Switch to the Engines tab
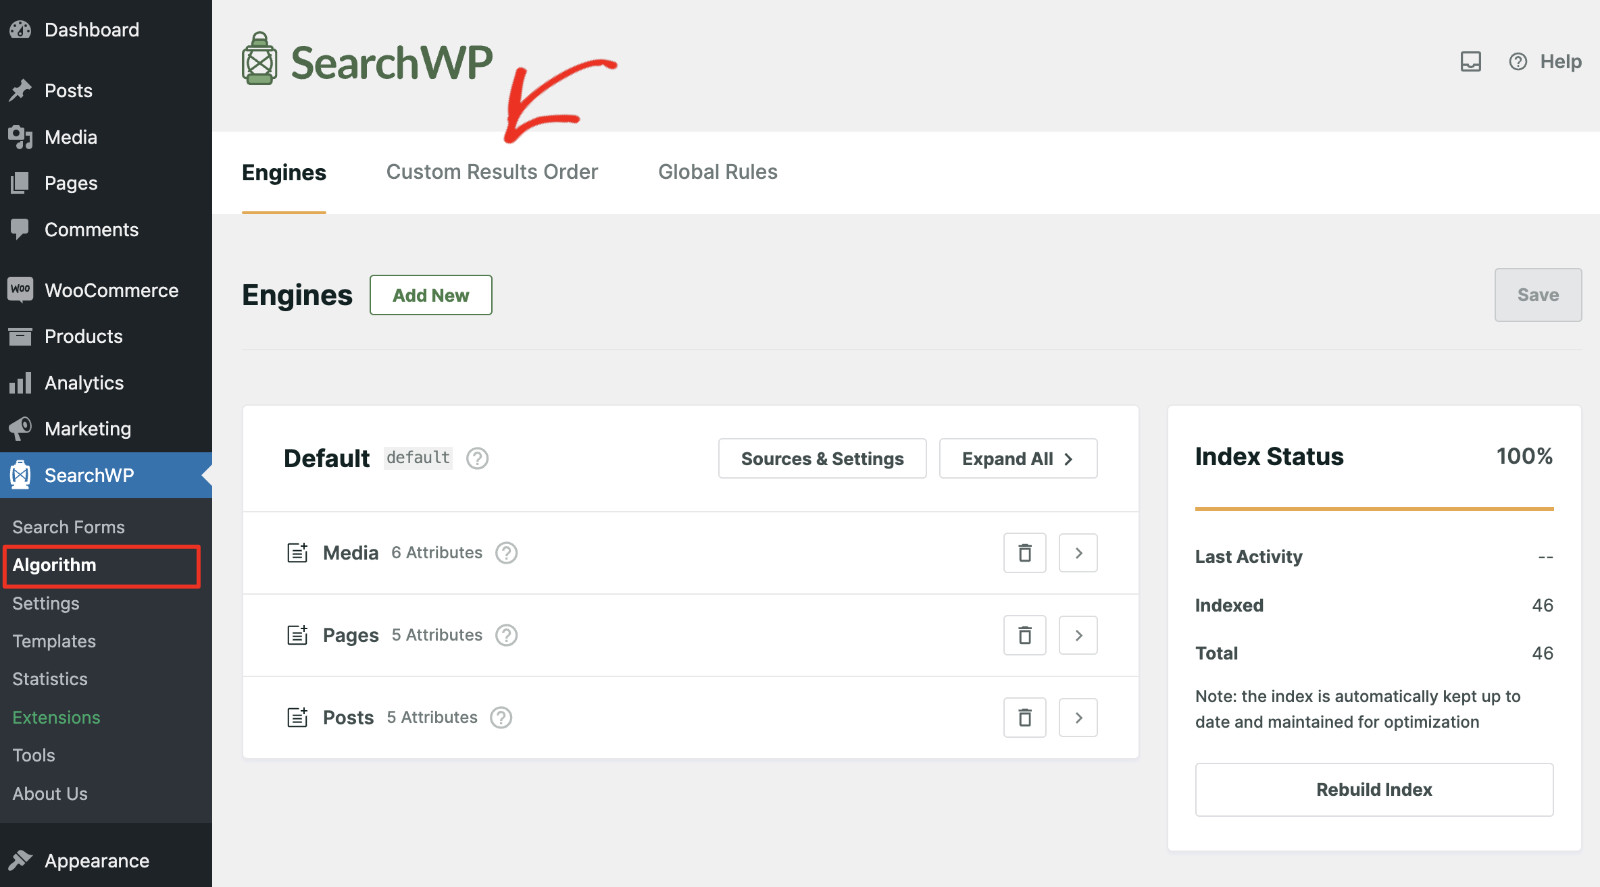The height and width of the screenshot is (887, 1600). (x=284, y=173)
